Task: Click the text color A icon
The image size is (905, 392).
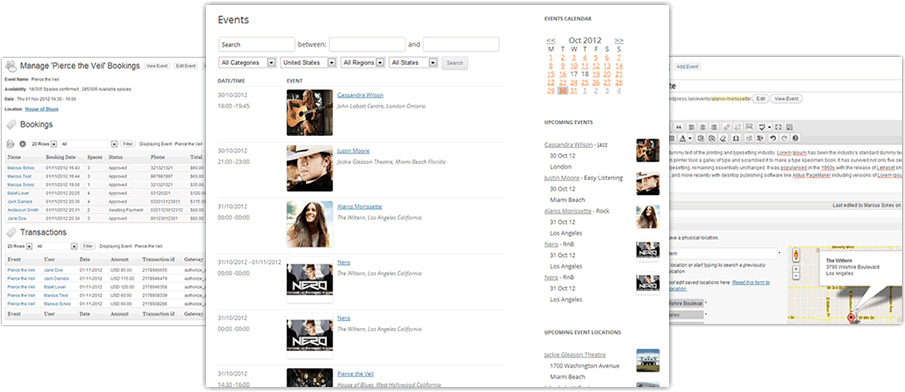Action: tap(683, 138)
